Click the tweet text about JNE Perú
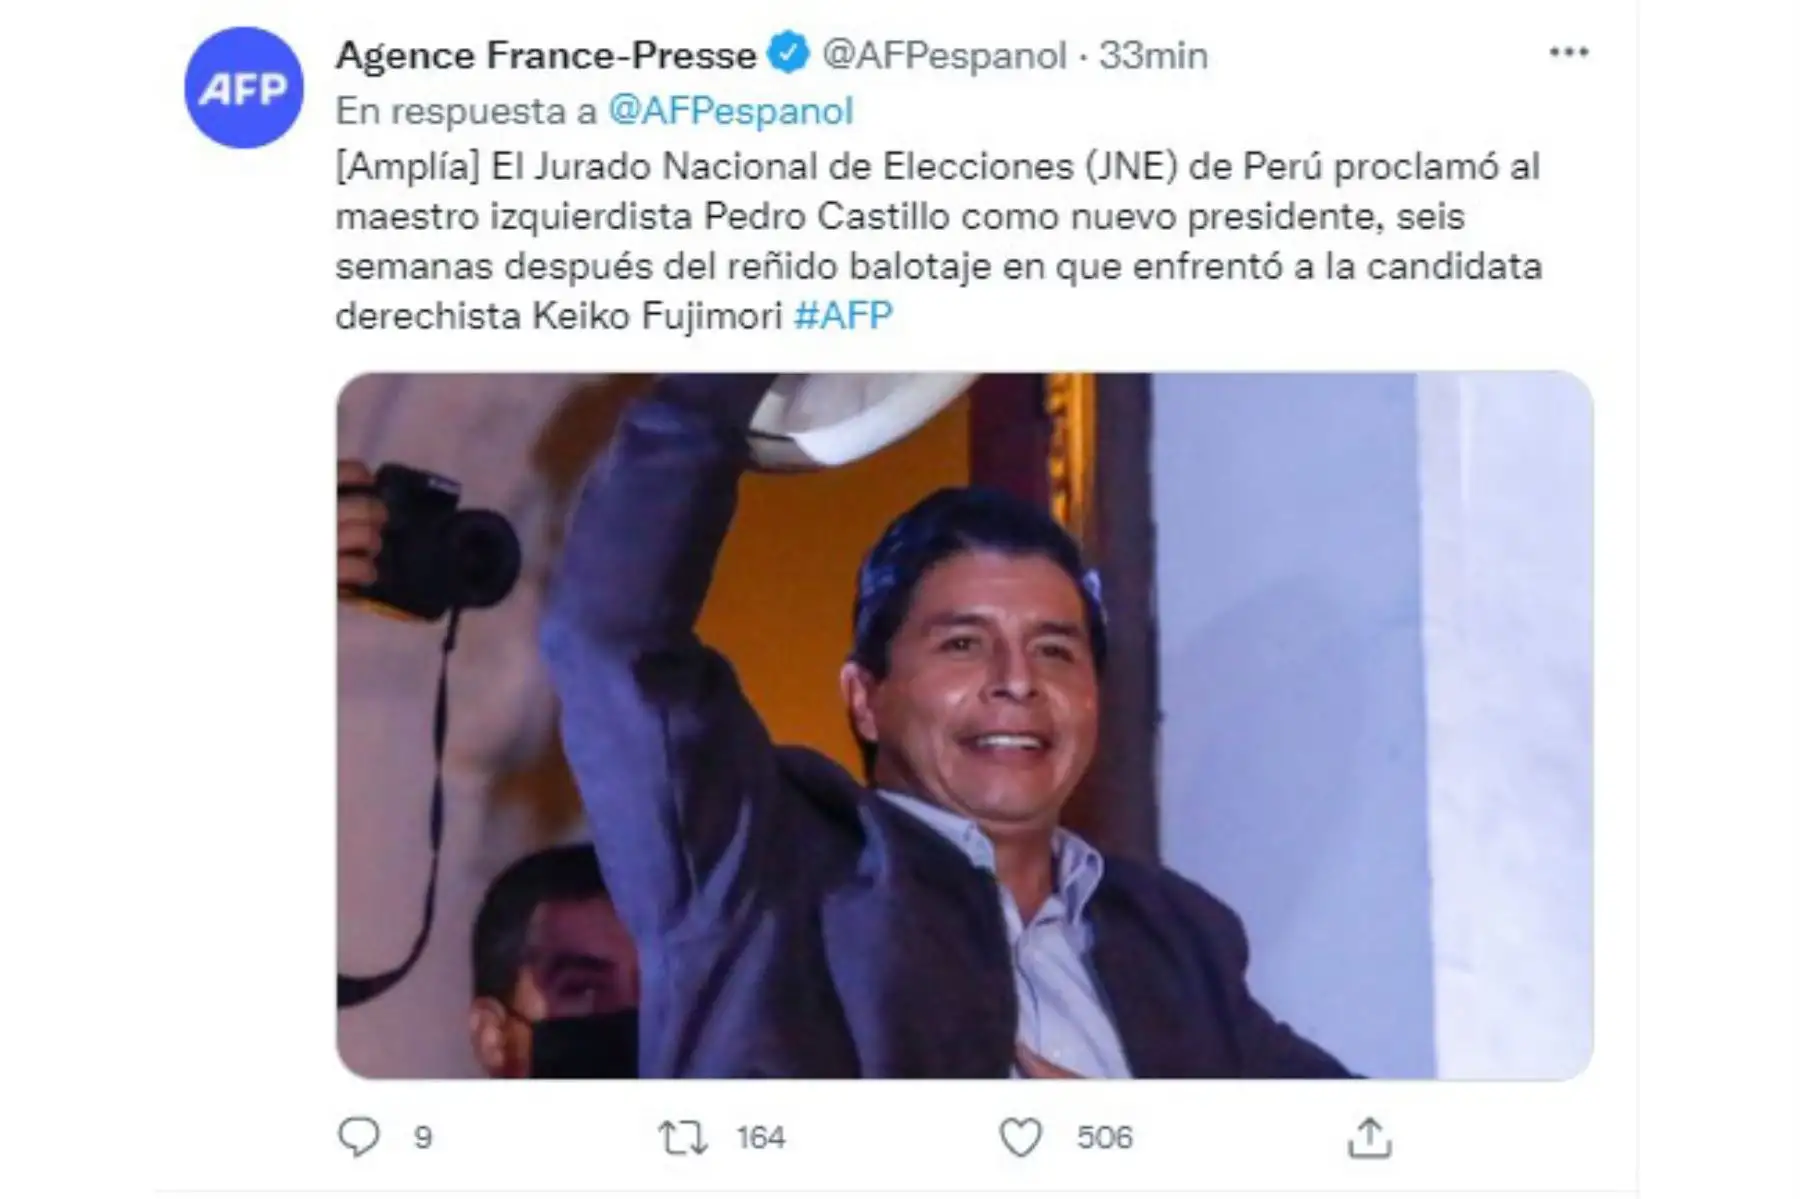This screenshot has width=1800, height=1199. point(938,241)
